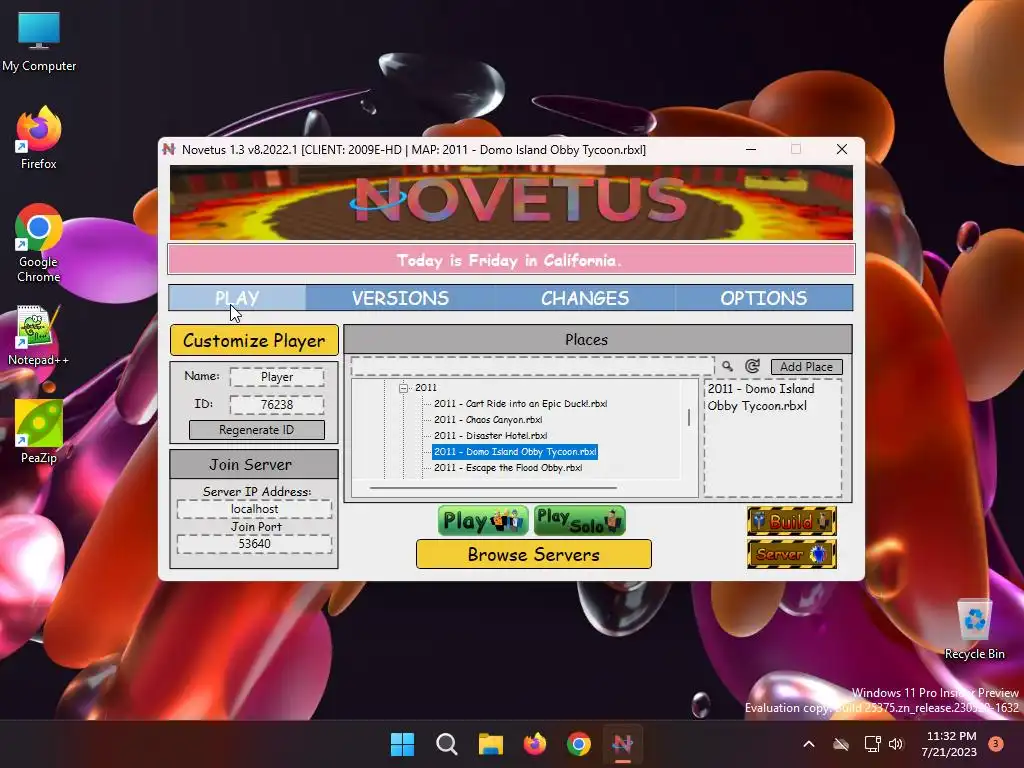Click the network status tray icon
This screenshot has width=1024, height=768.
pos(872,744)
